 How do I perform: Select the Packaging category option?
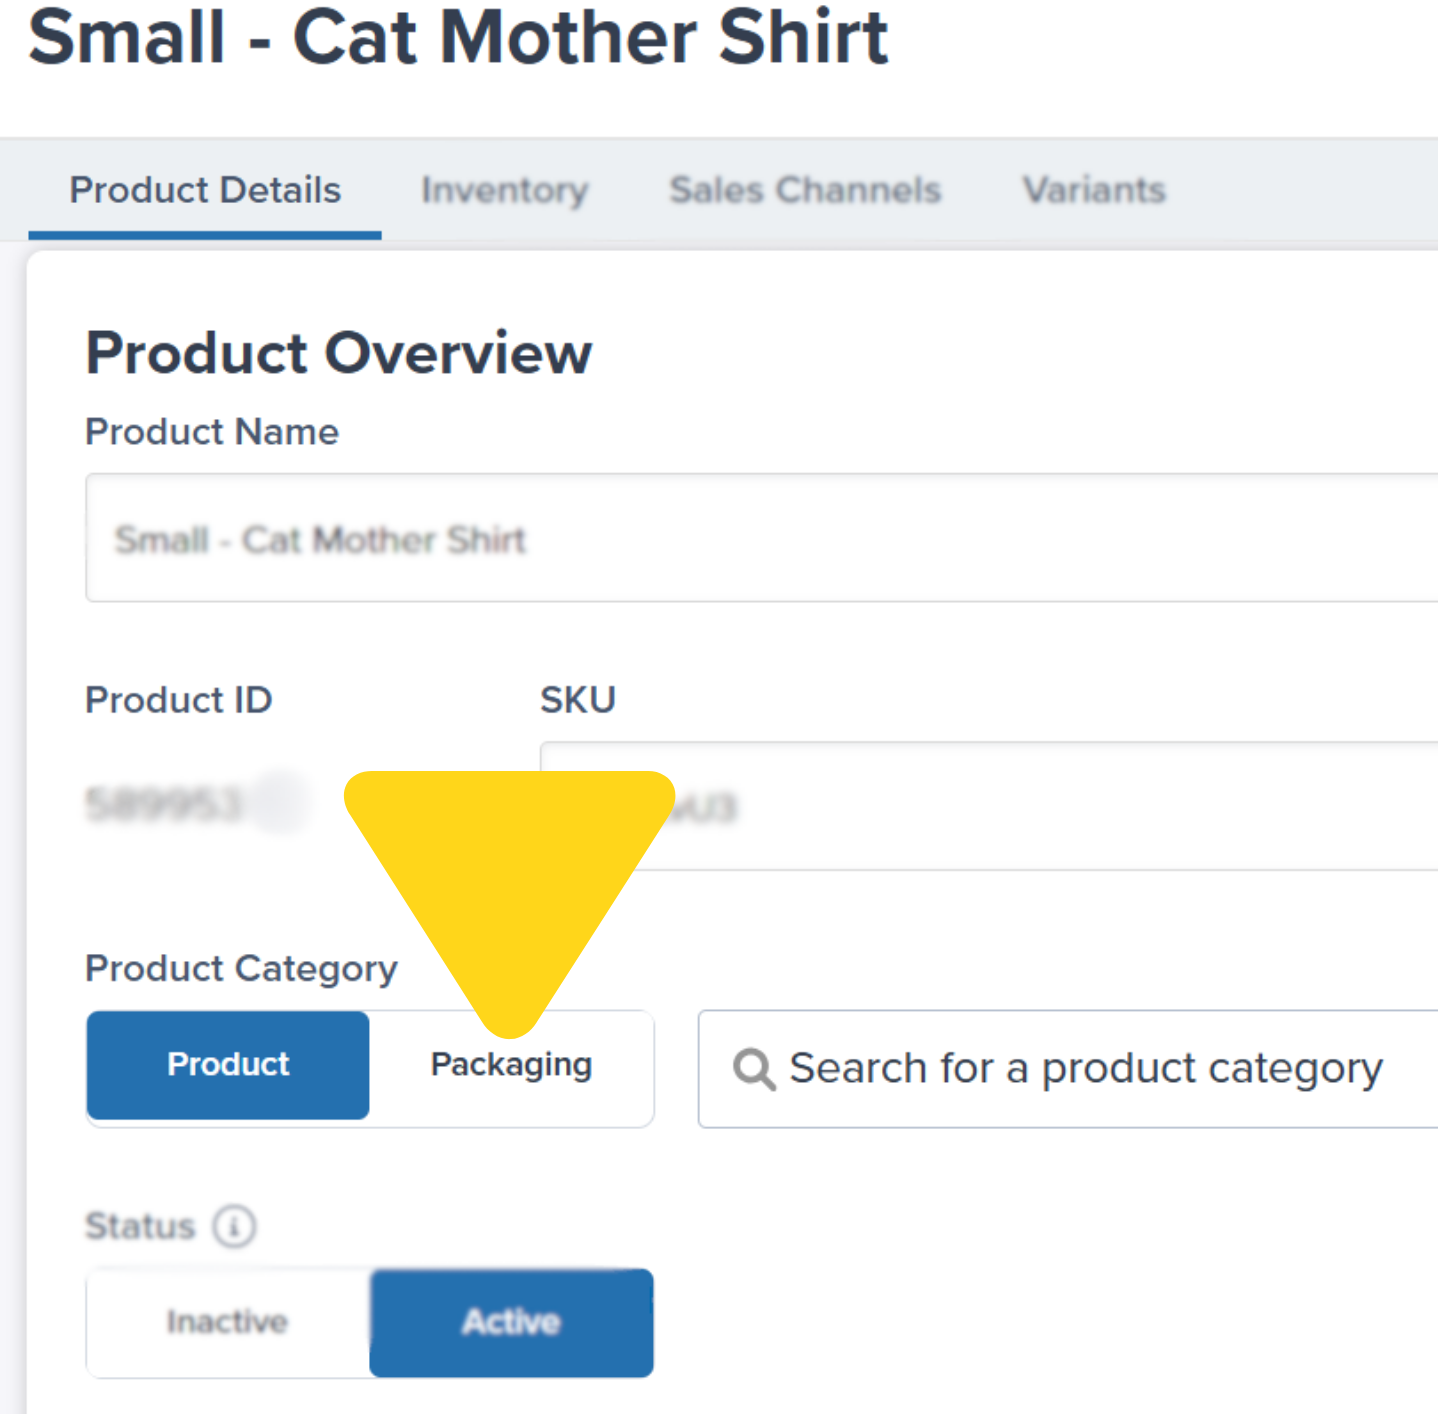point(510,1065)
